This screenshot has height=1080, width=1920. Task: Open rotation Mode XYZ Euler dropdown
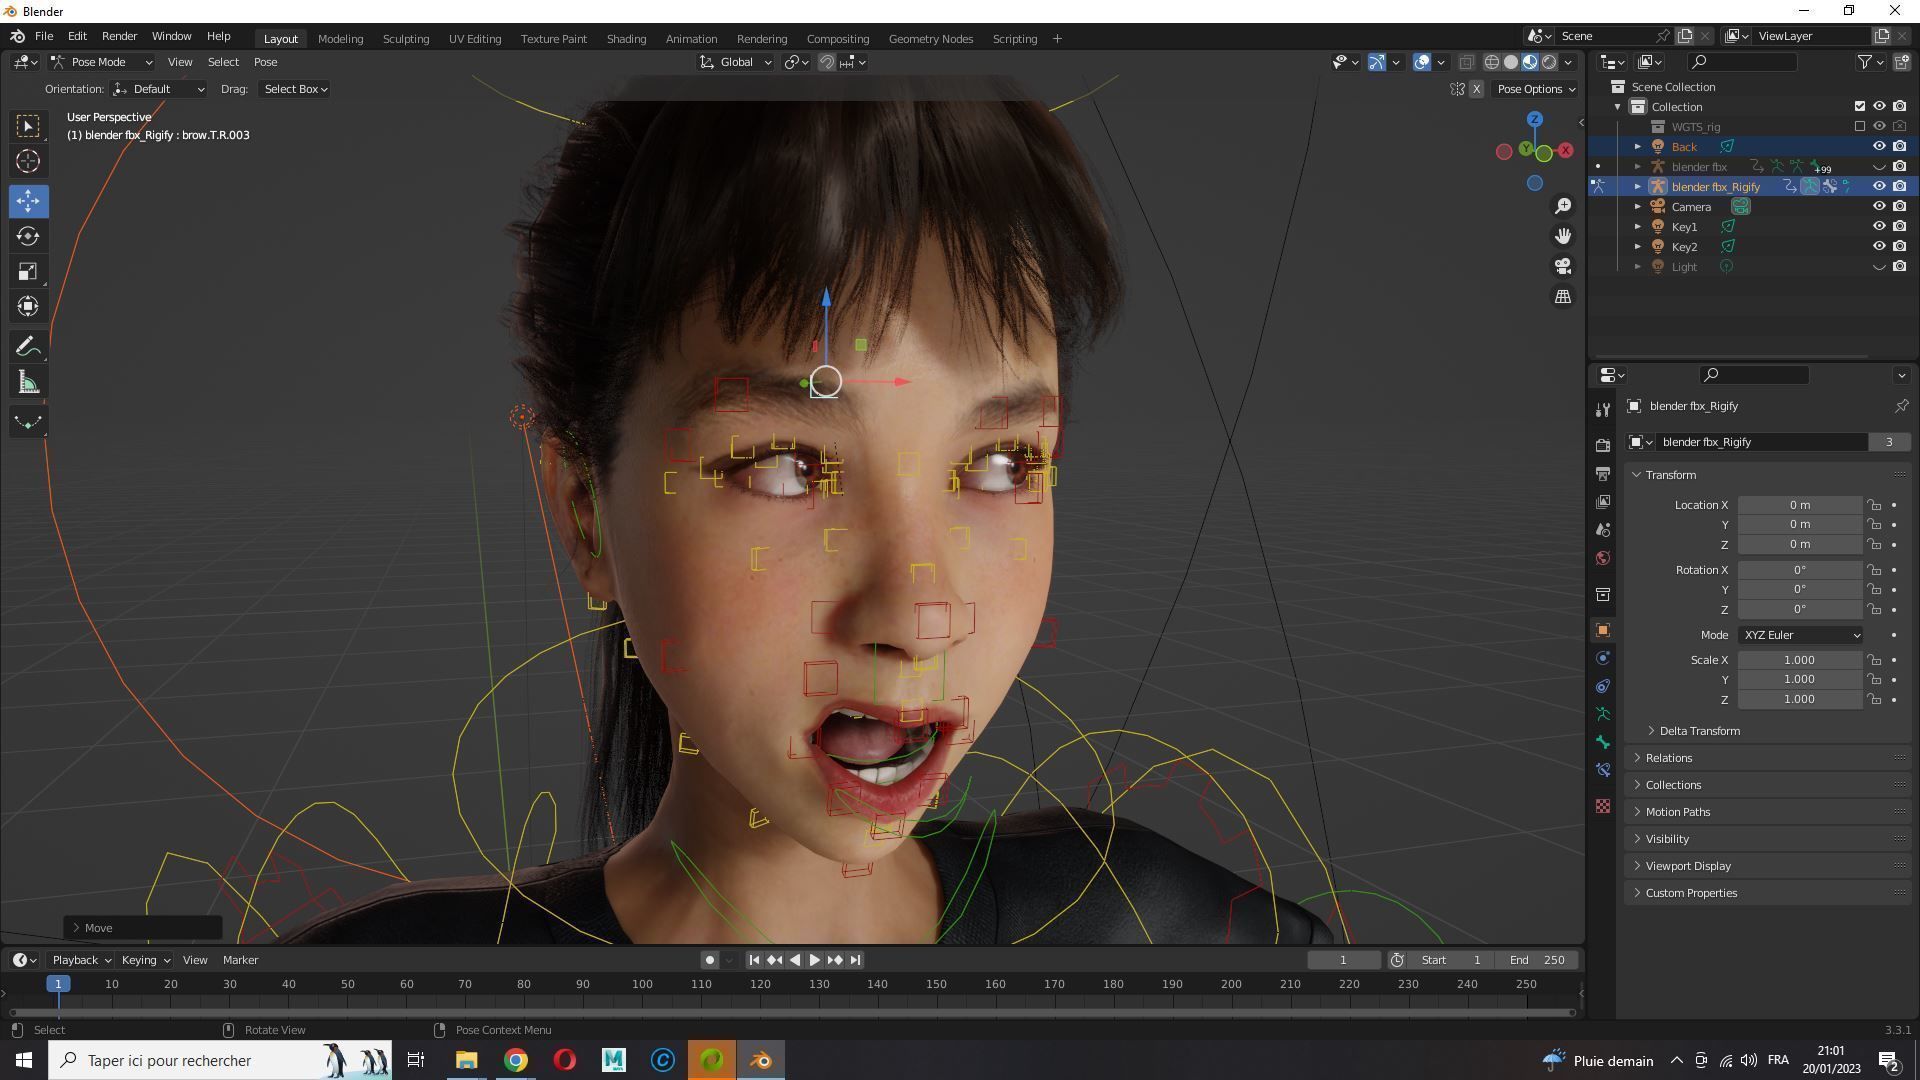click(1801, 635)
